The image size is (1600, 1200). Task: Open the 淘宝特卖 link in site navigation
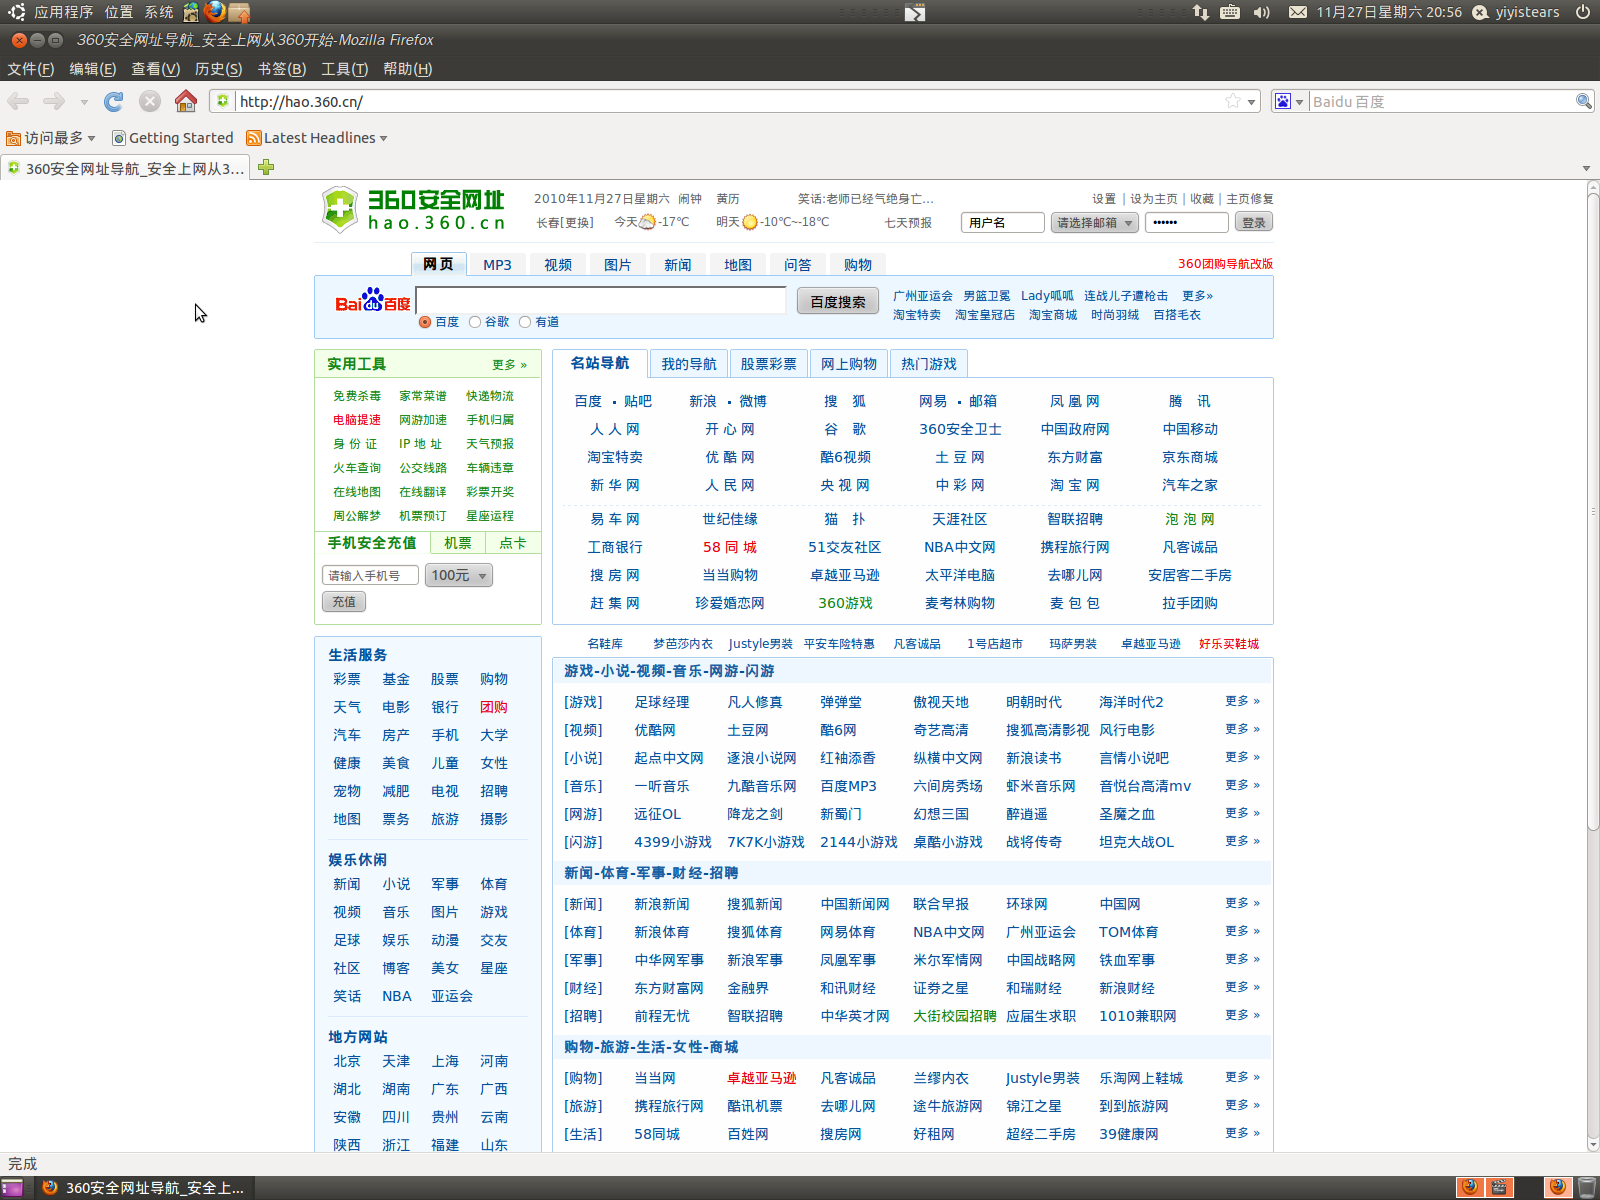(615, 457)
